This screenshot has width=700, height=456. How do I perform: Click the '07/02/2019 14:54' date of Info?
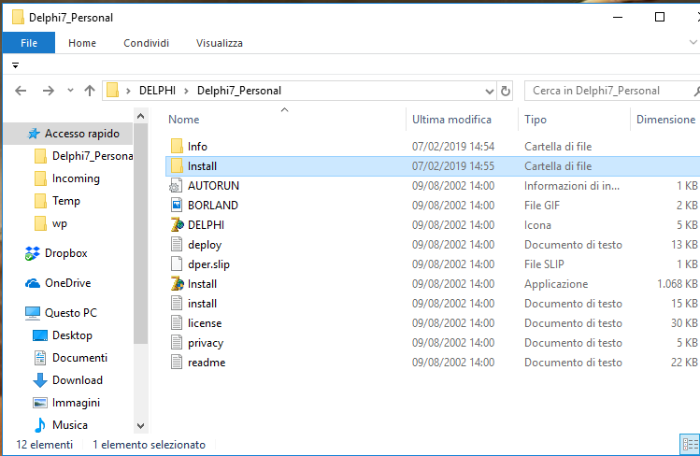pyautogui.click(x=453, y=146)
